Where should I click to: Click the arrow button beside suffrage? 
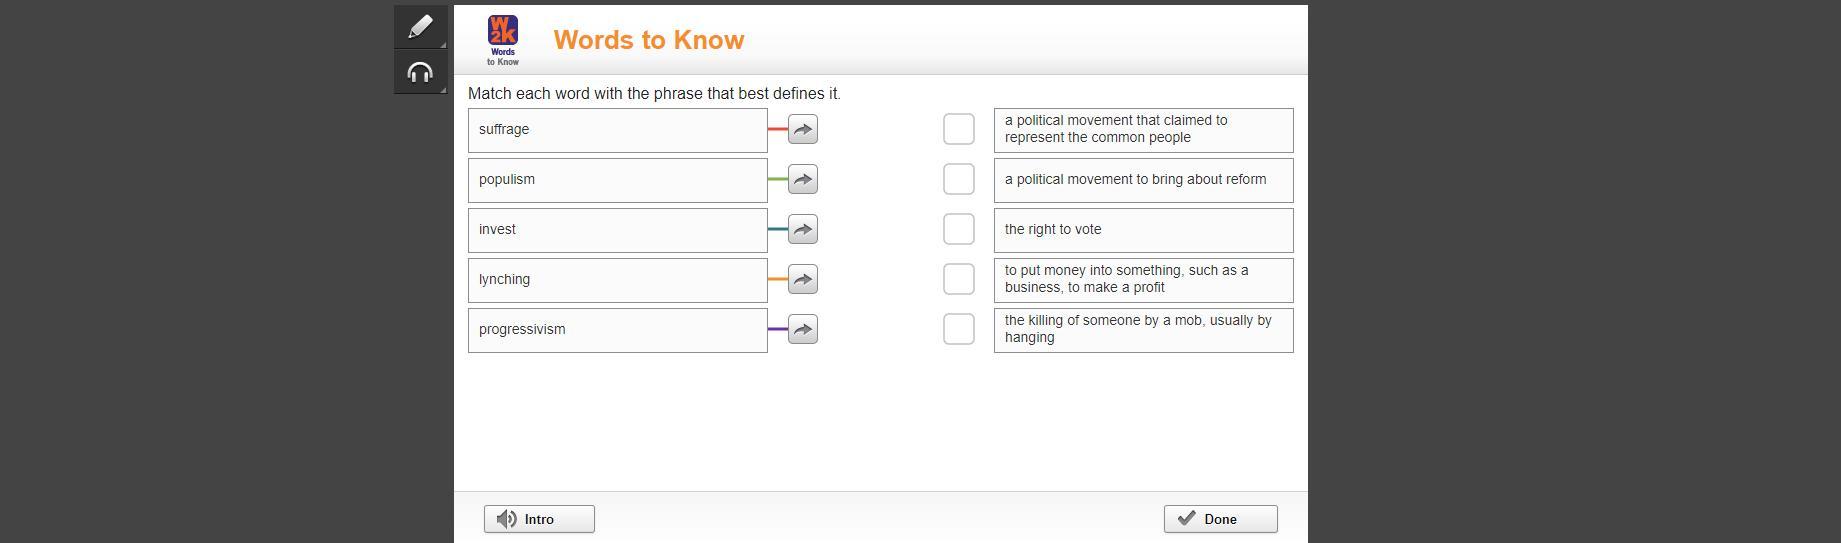pyautogui.click(x=802, y=130)
